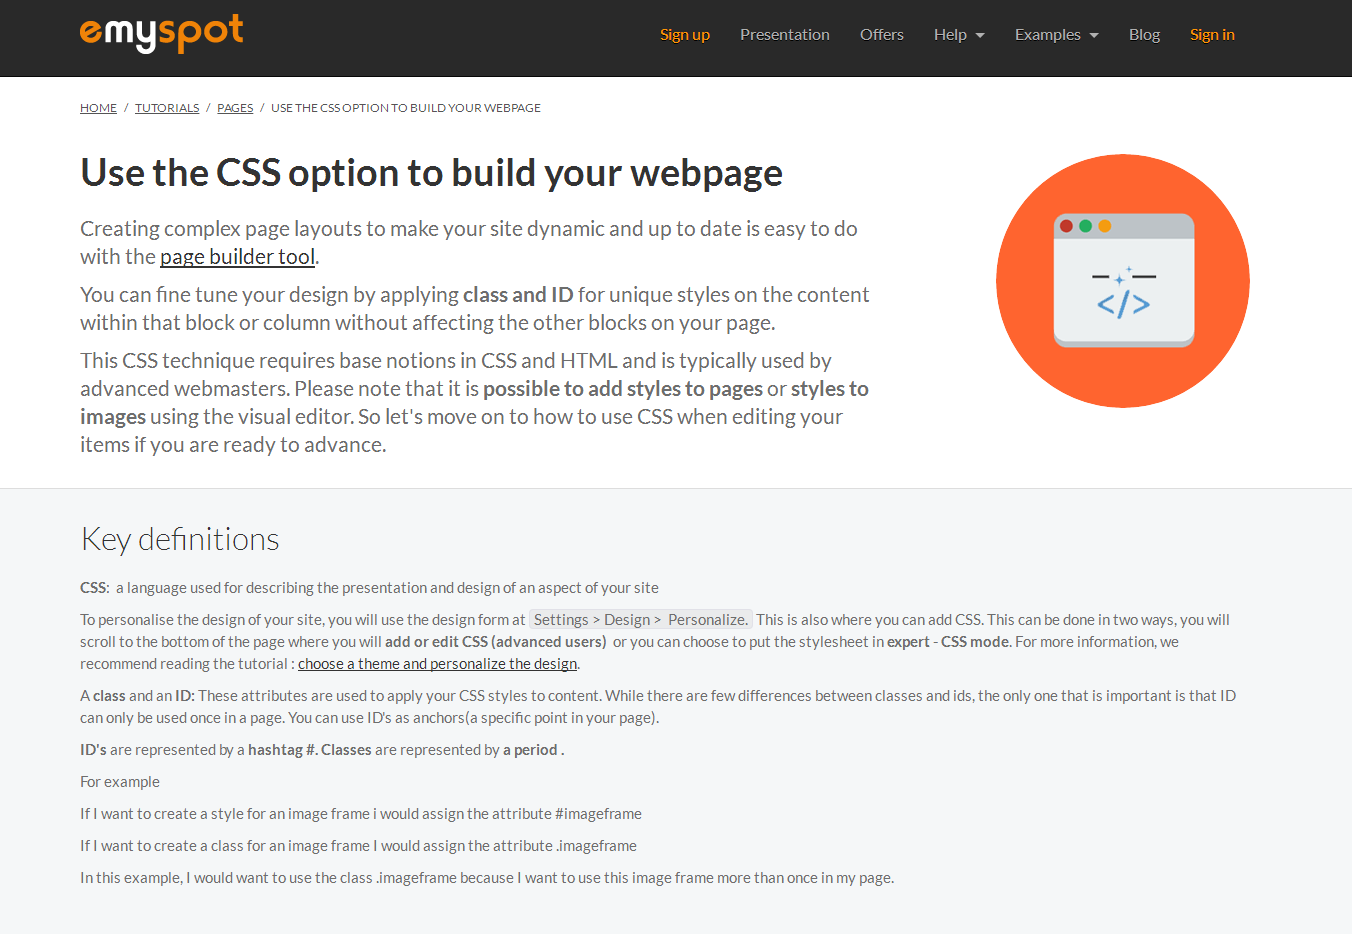Click current breadcrumb USE THE CSS OPTION

click(406, 108)
